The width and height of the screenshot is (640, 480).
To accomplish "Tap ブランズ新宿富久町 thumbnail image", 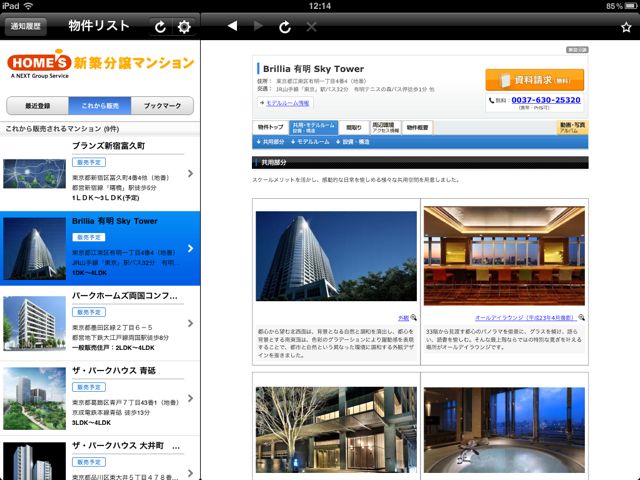I will pyautogui.click(x=34, y=174).
